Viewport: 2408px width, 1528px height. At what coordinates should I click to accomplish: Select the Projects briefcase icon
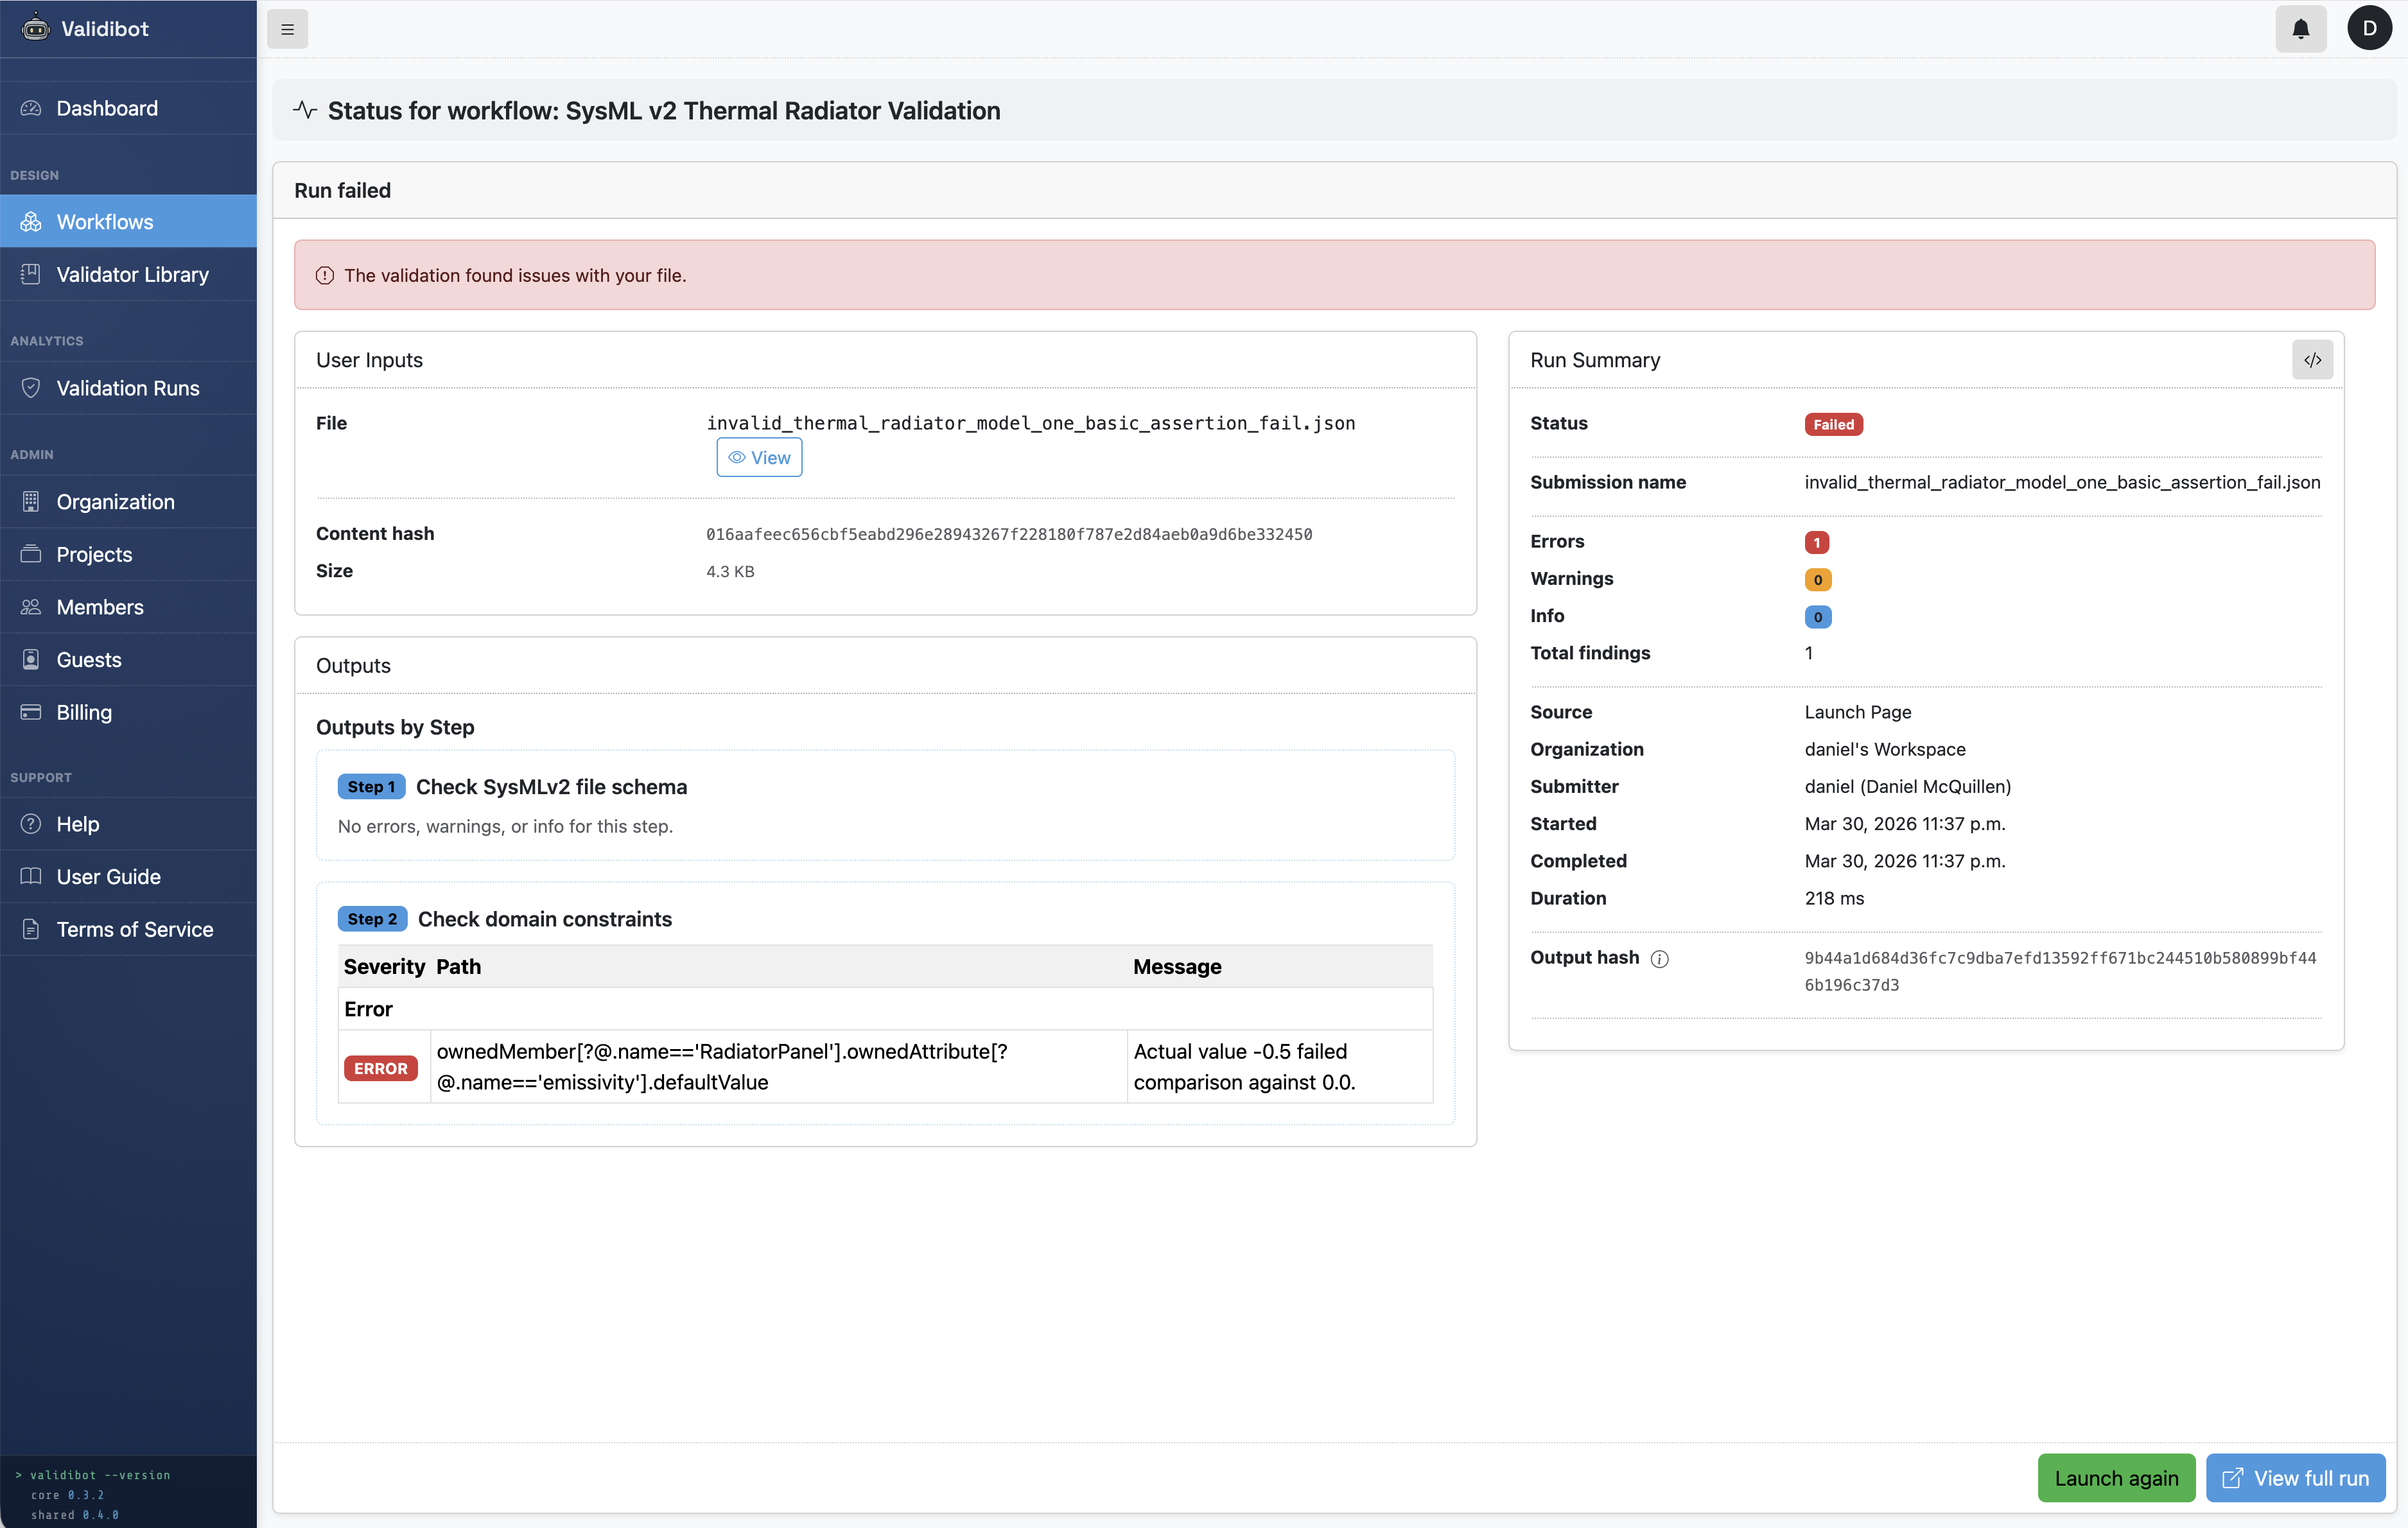coord(30,554)
